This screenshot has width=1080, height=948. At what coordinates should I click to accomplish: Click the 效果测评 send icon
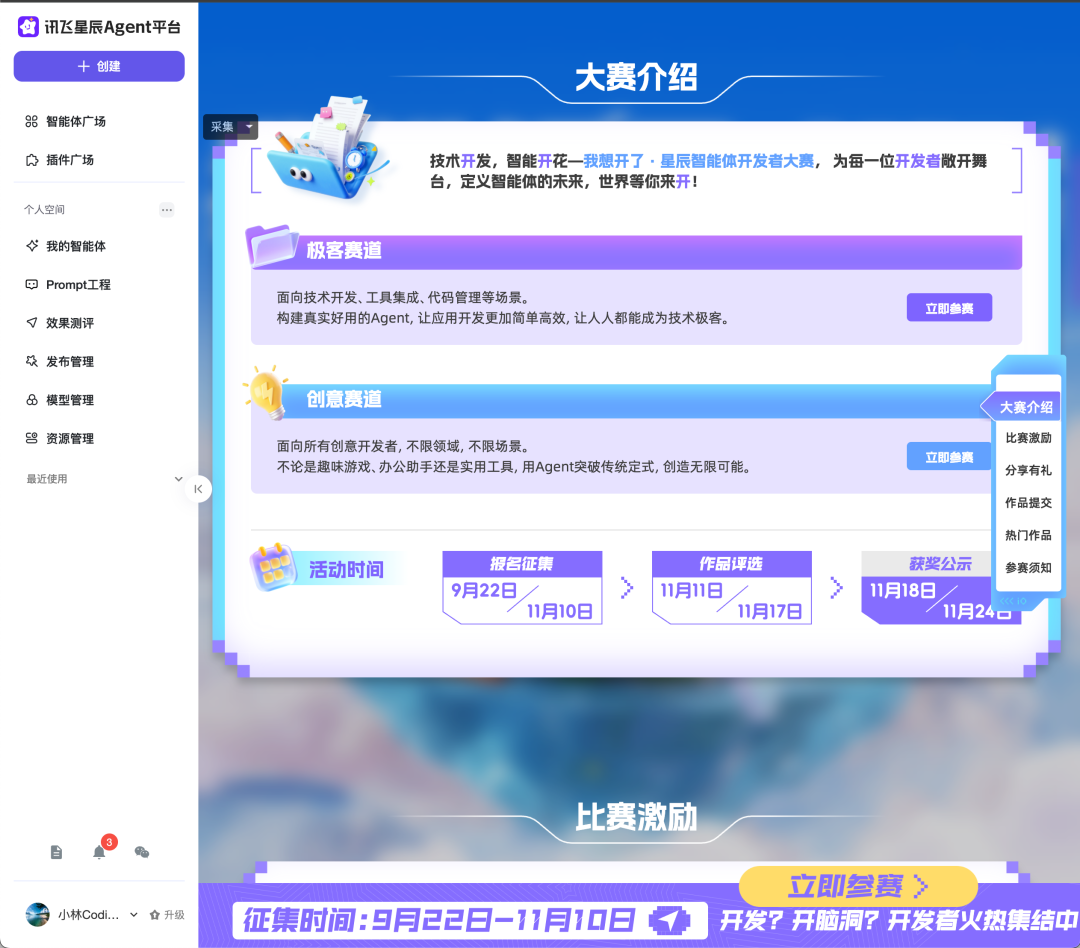pos(32,322)
